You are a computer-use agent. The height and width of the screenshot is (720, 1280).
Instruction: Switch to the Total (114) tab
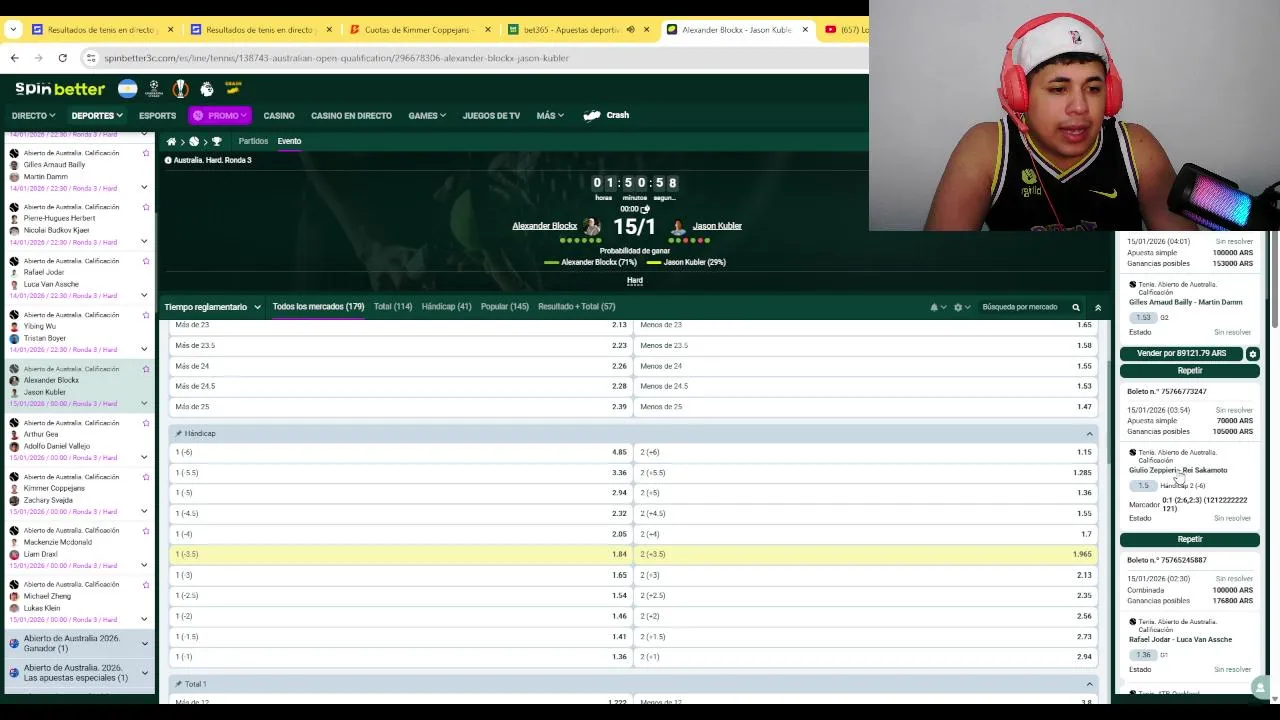point(393,307)
